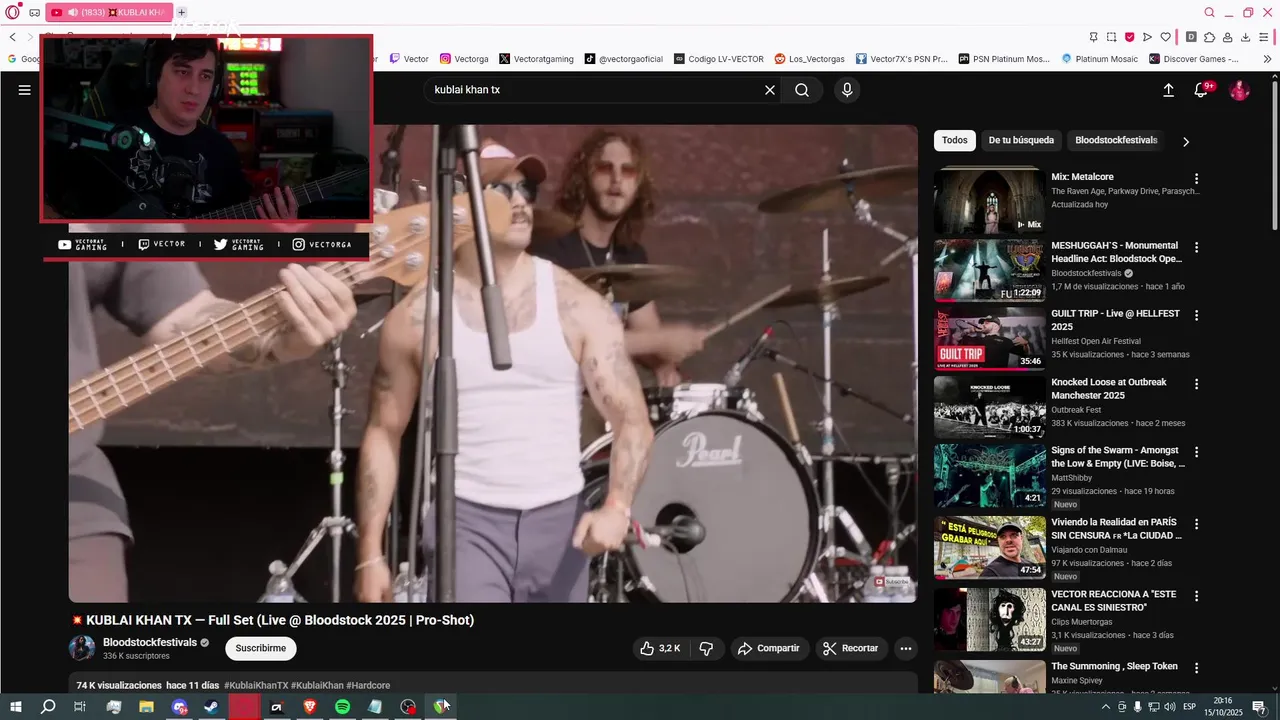The image size is (1280, 720).
Task: Dislike the video with thumbs down
Action: pyautogui.click(x=706, y=648)
